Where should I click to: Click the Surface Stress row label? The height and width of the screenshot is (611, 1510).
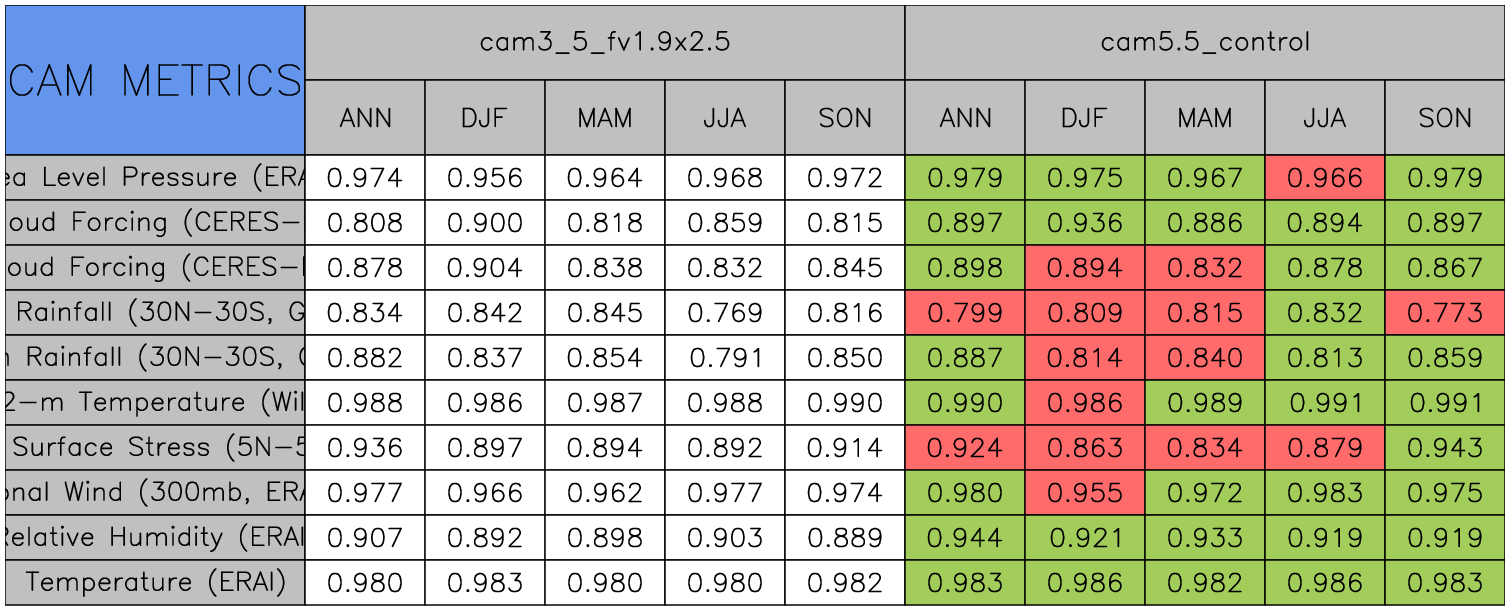tap(155, 448)
